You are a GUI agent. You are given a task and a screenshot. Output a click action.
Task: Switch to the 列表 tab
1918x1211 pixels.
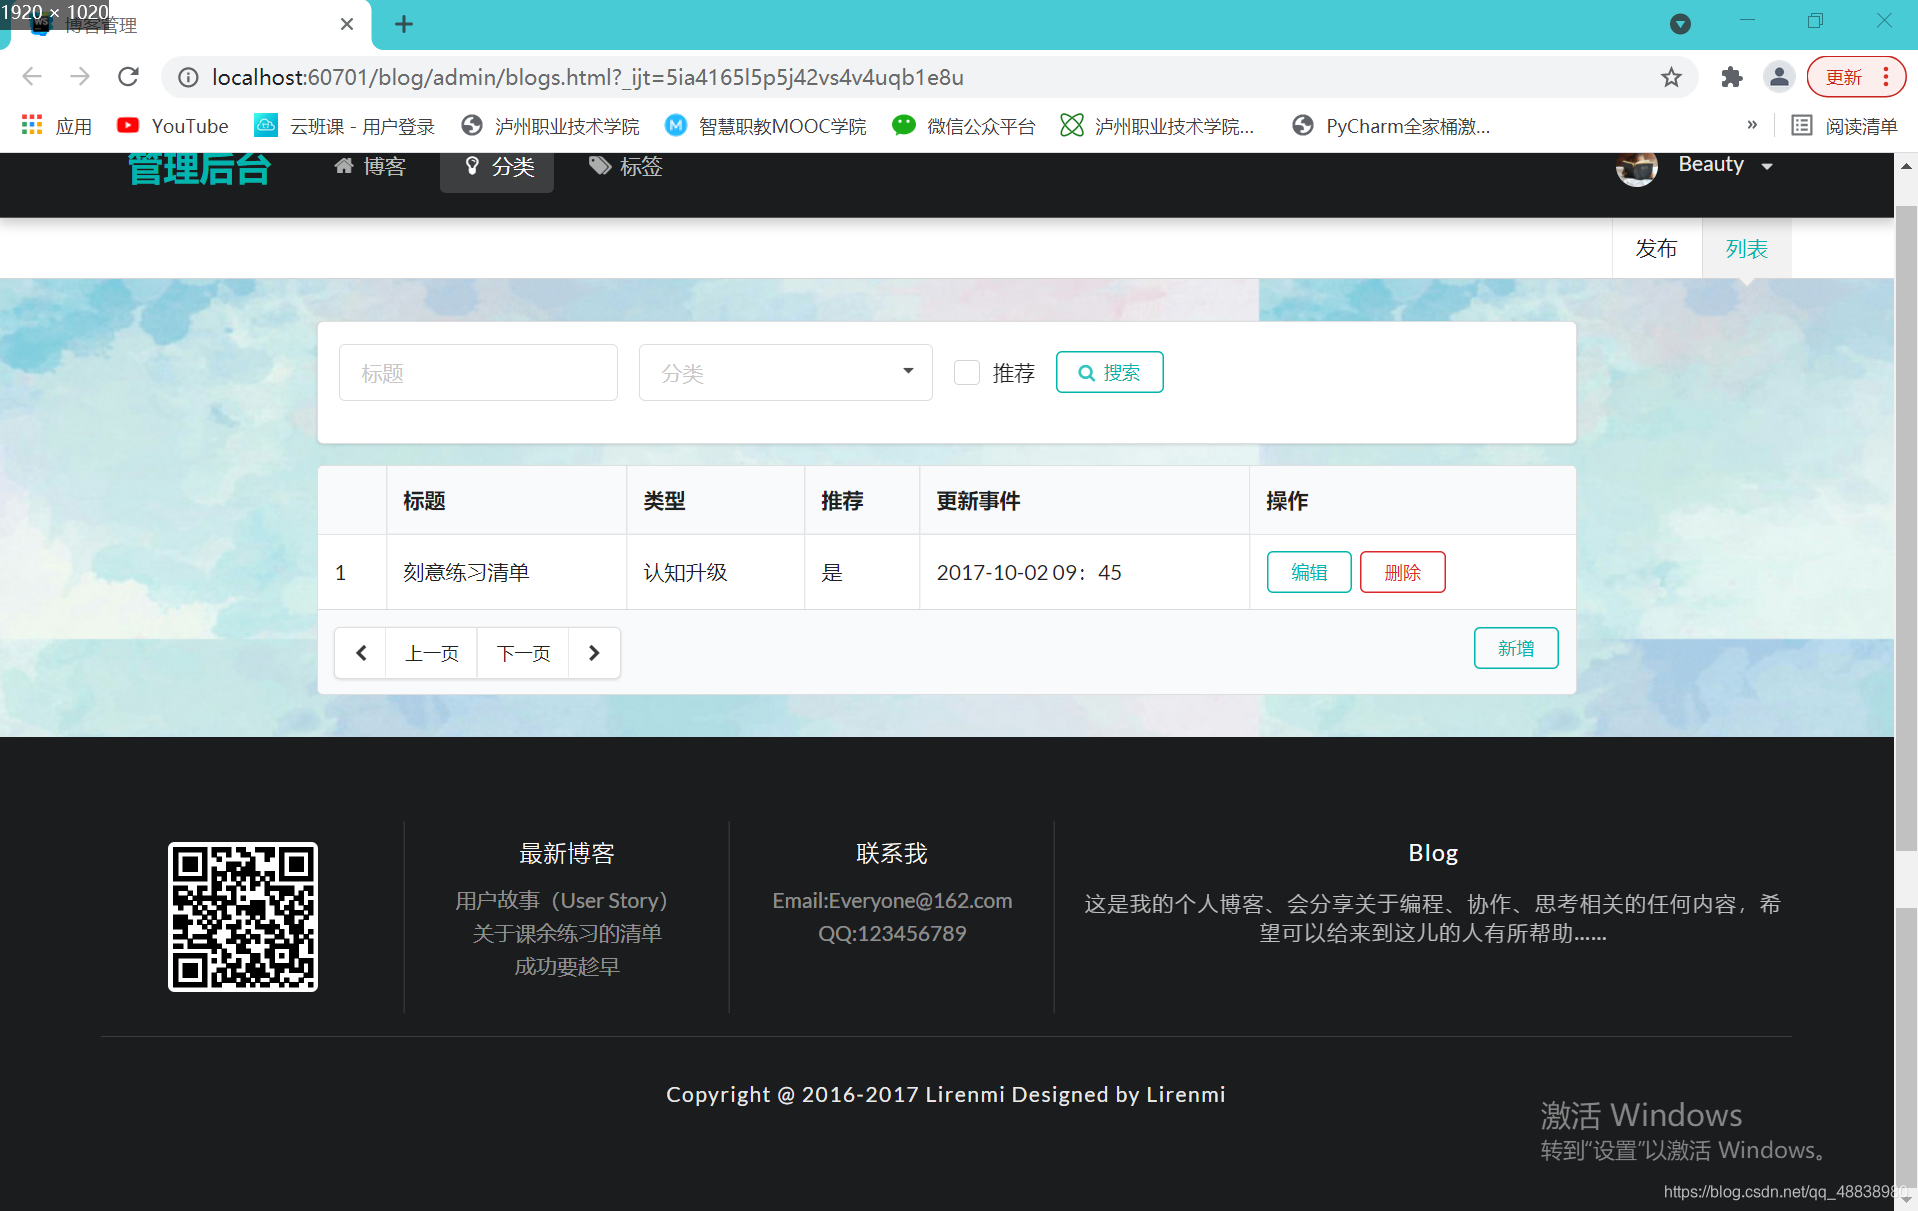point(1746,248)
